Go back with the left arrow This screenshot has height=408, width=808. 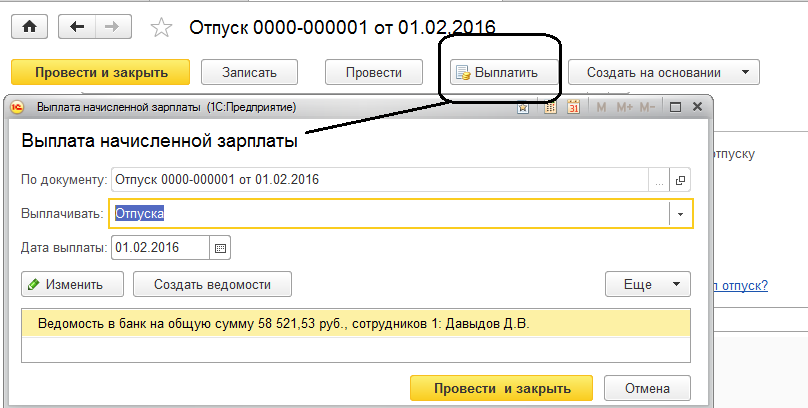[77, 27]
